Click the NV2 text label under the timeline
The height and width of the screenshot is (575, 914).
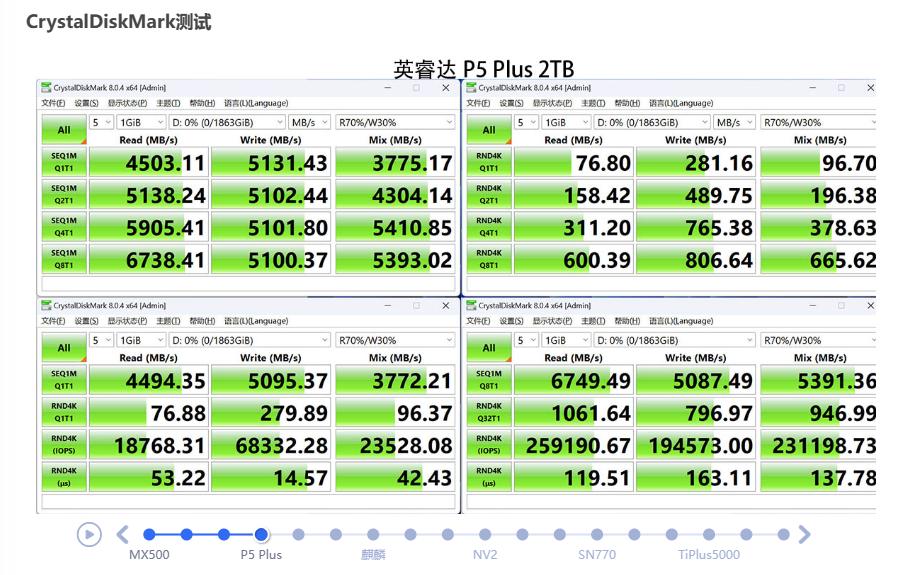[x=485, y=555]
